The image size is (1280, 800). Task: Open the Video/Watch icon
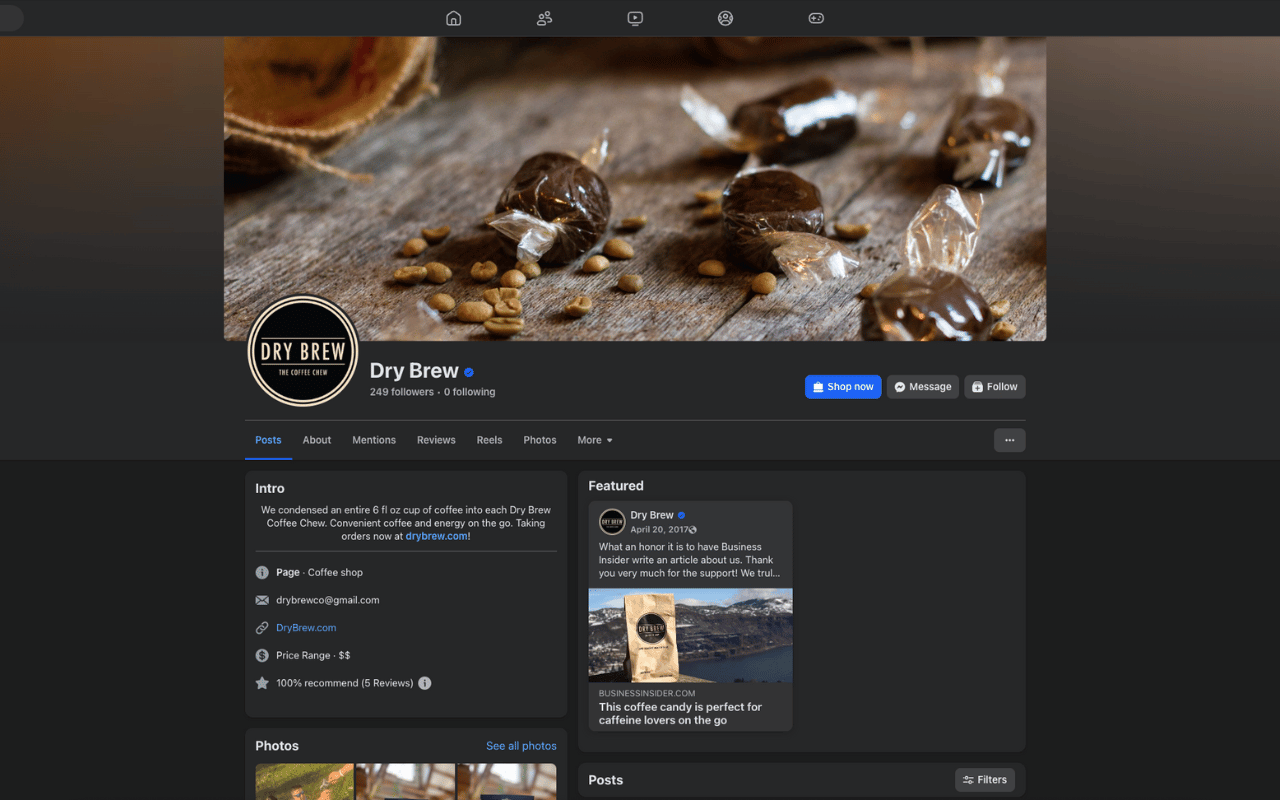pyautogui.click(x=635, y=18)
